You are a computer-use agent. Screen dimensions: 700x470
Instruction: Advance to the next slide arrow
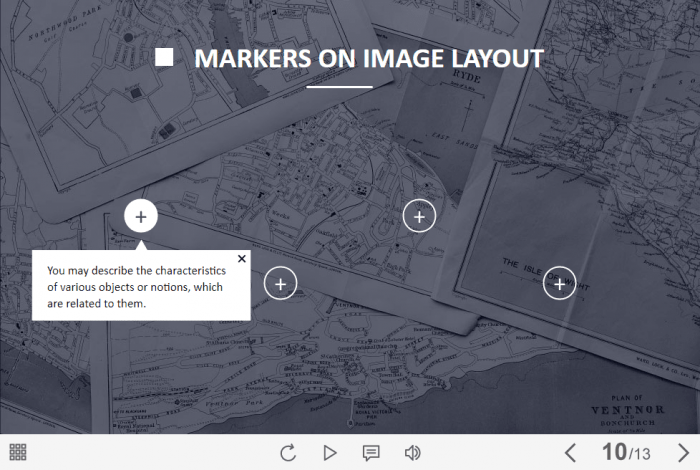[x=683, y=453]
